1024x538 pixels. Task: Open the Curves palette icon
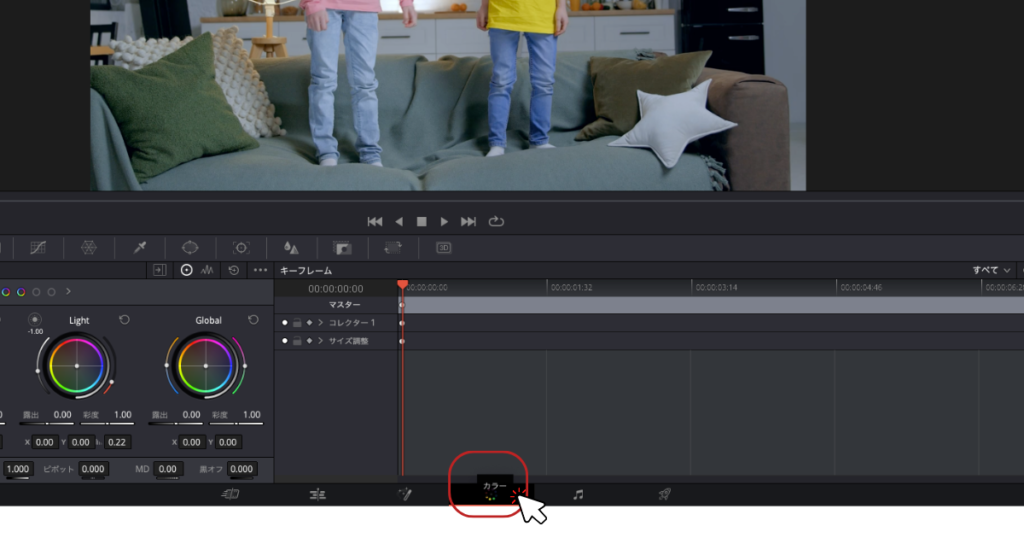(x=39, y=247)
